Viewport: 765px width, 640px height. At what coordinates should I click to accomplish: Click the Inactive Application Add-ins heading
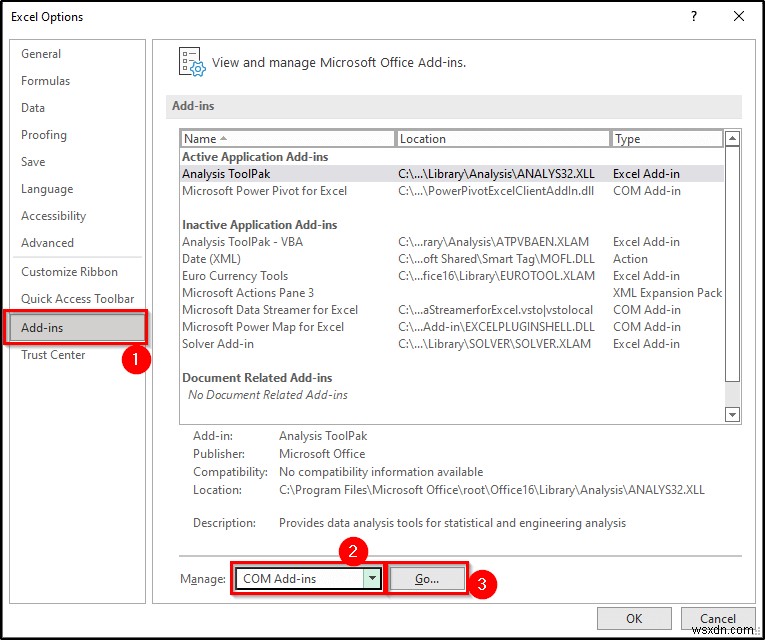click(260, 225)
